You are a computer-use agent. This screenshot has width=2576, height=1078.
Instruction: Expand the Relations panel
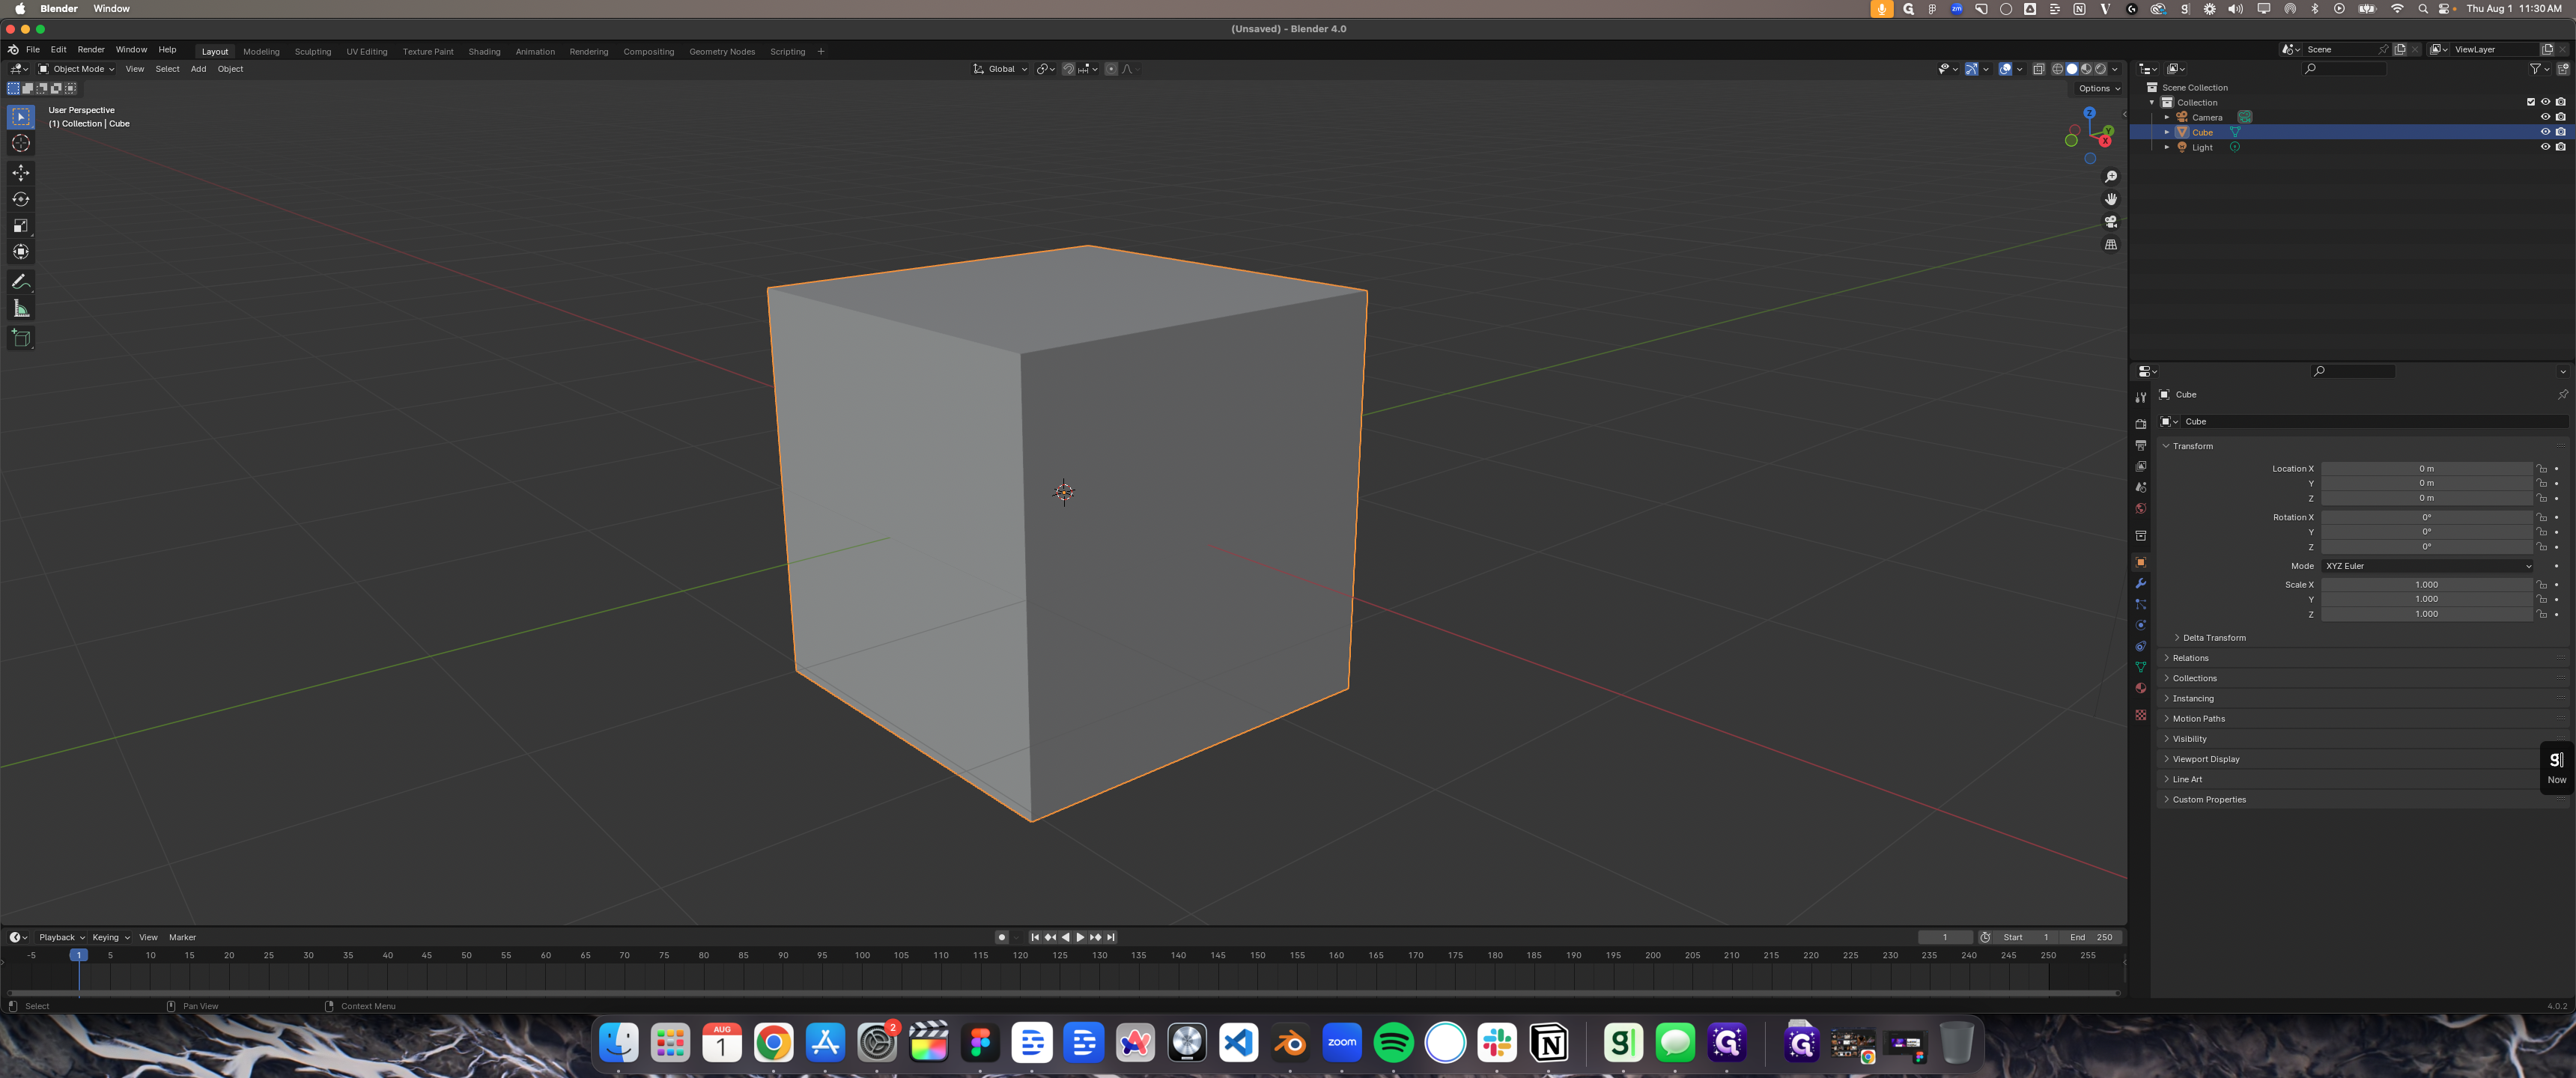[2190, 658]
